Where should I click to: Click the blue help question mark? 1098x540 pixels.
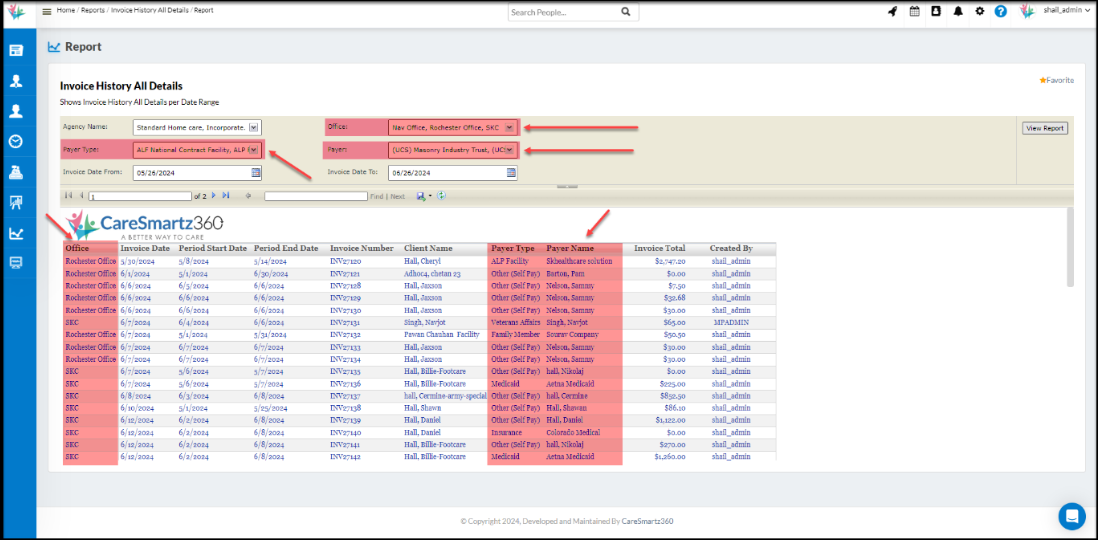pyautogui.click(x=1000, y=11)
